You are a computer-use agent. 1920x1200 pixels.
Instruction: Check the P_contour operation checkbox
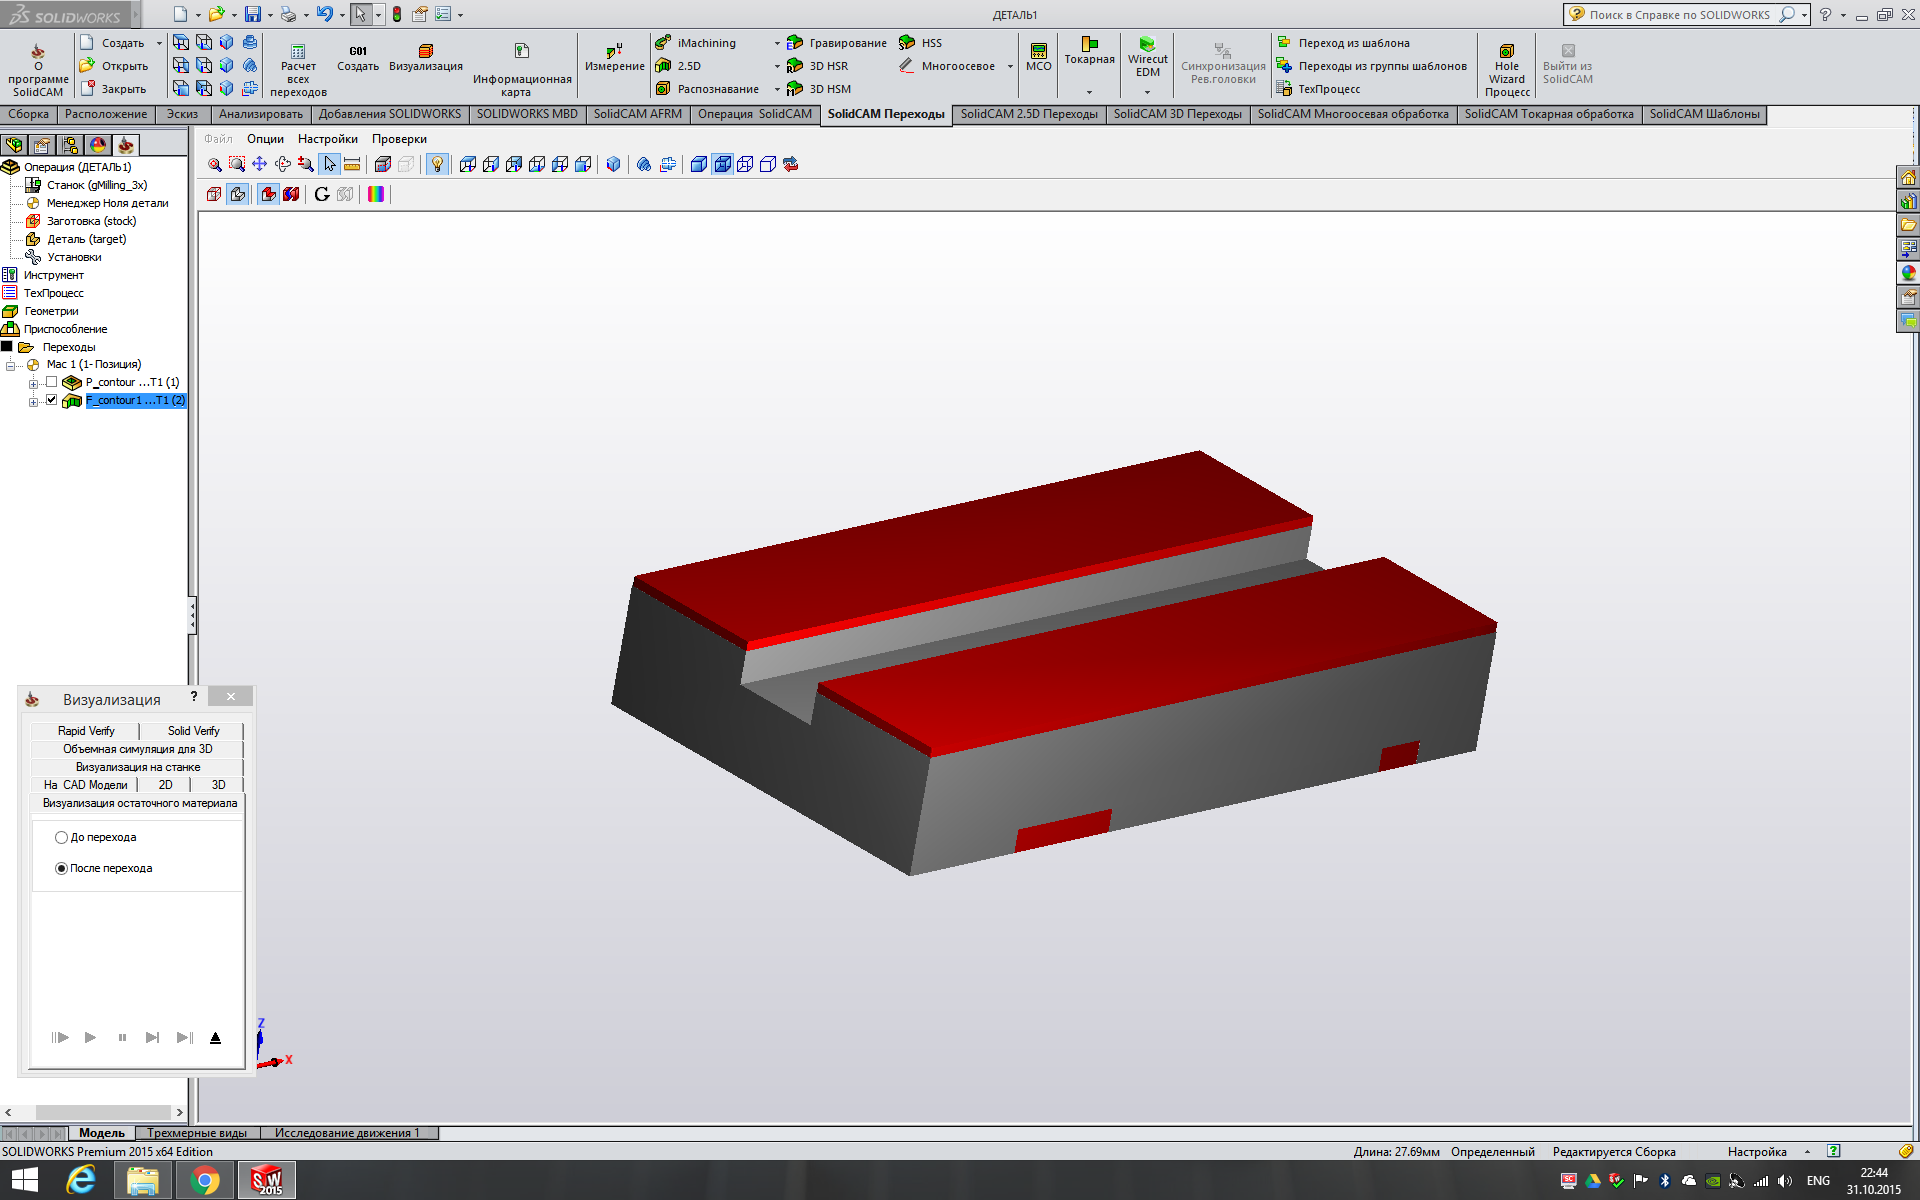click(x=52, y=382)
